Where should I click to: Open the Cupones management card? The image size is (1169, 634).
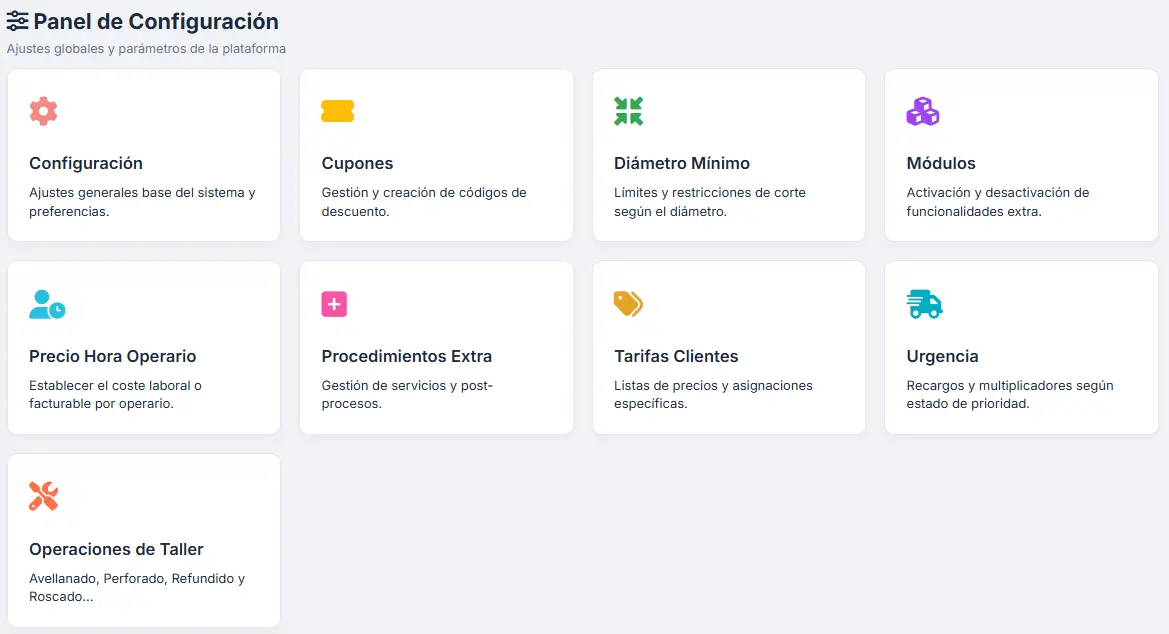point(436,155)
